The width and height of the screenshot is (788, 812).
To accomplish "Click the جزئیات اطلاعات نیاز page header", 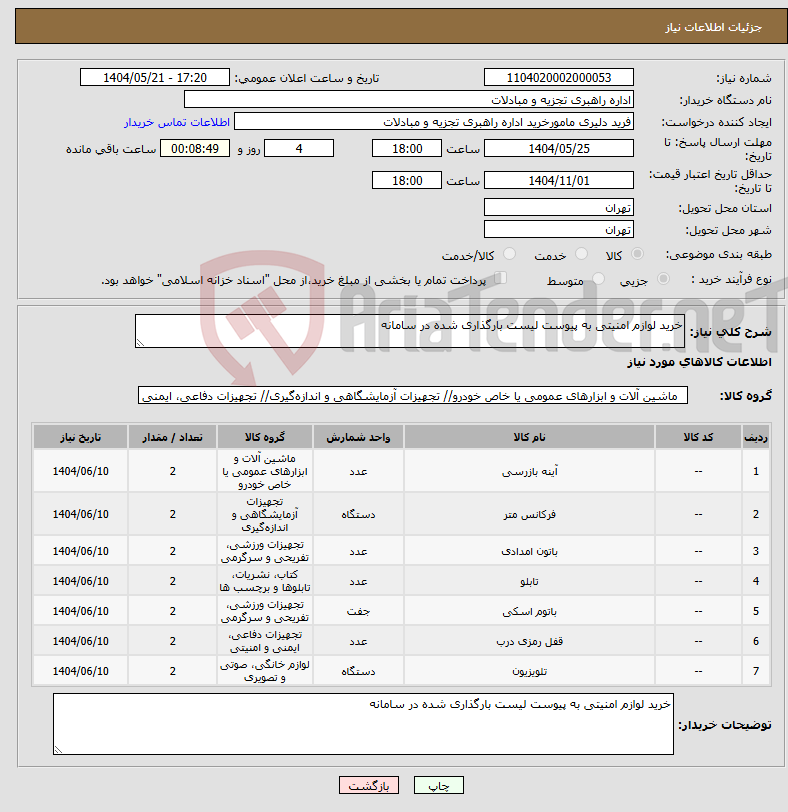I will 713,27.
